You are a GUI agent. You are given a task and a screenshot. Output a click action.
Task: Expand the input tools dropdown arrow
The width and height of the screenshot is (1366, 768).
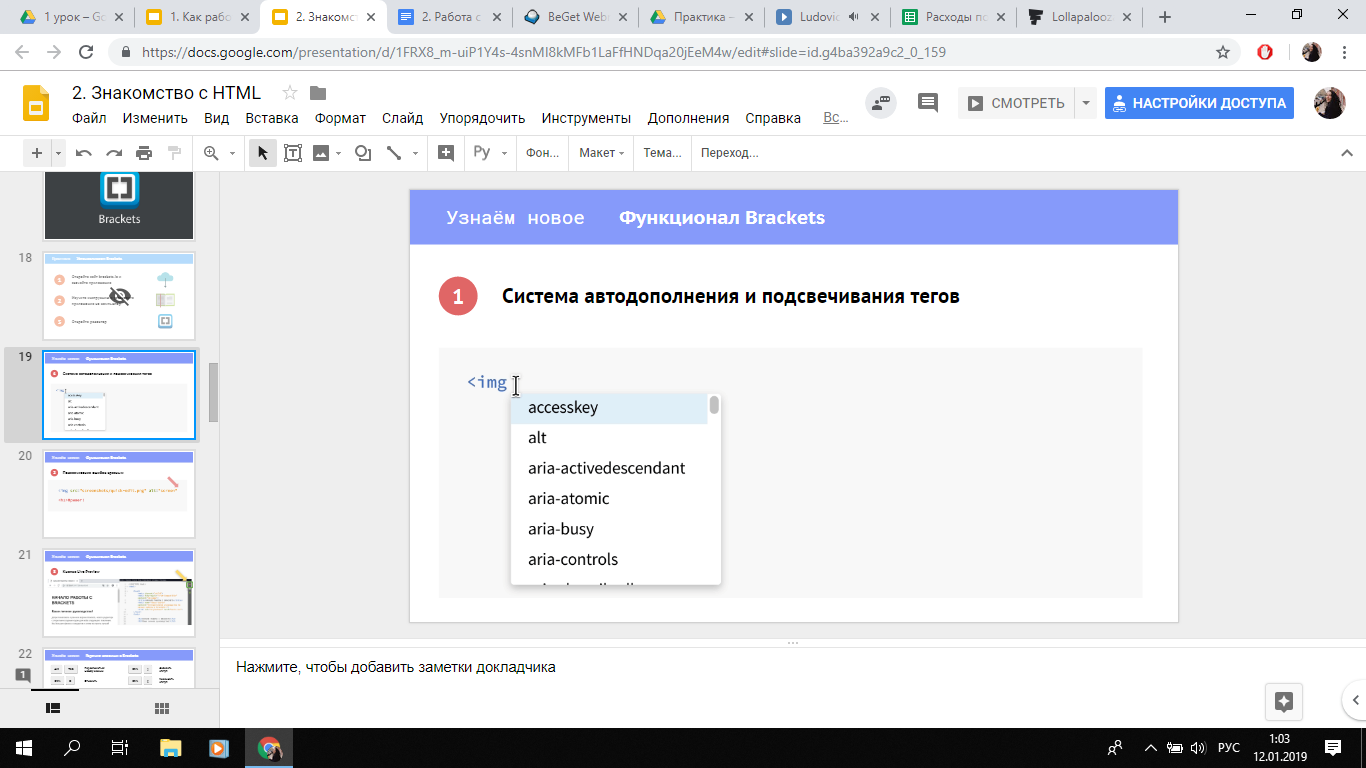tap(505, 153)
